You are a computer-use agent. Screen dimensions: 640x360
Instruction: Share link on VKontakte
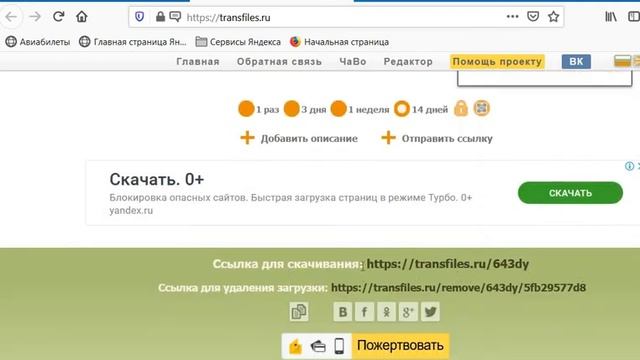[x=343, y=312]
